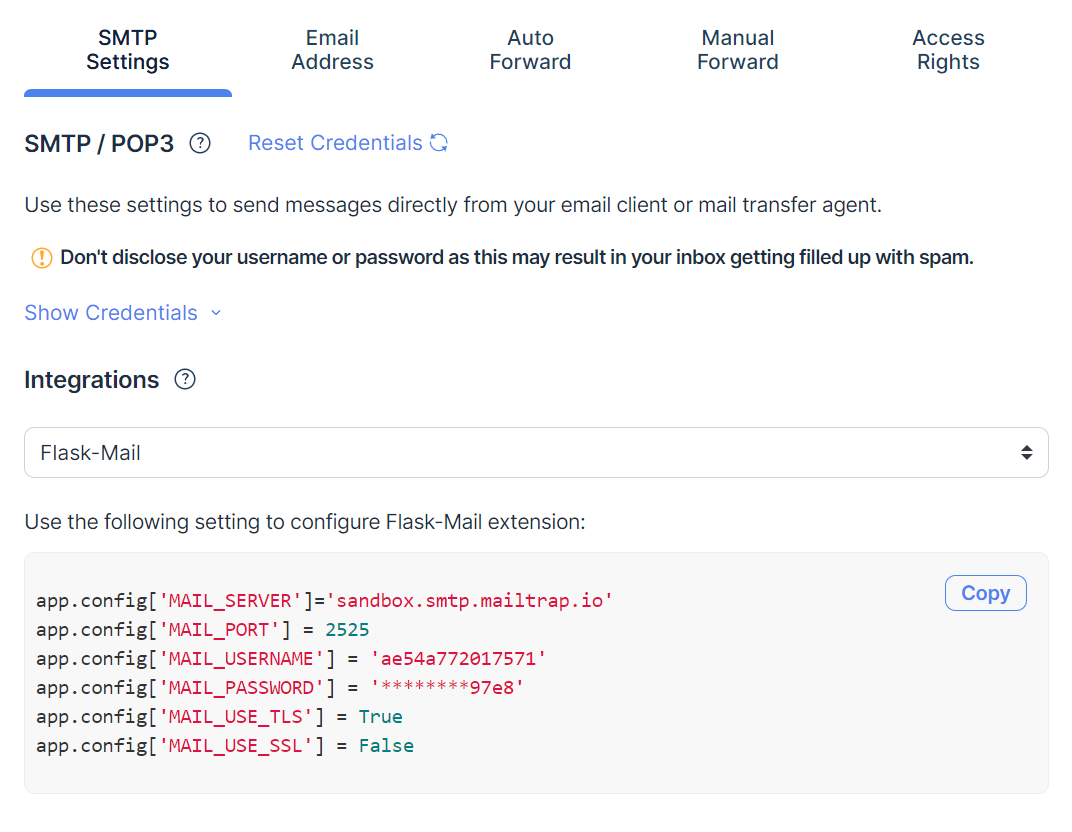The width and height of the screenshot is (1072, 832).
Task: Click the 2525 mail port value
Action: (347, 630)
